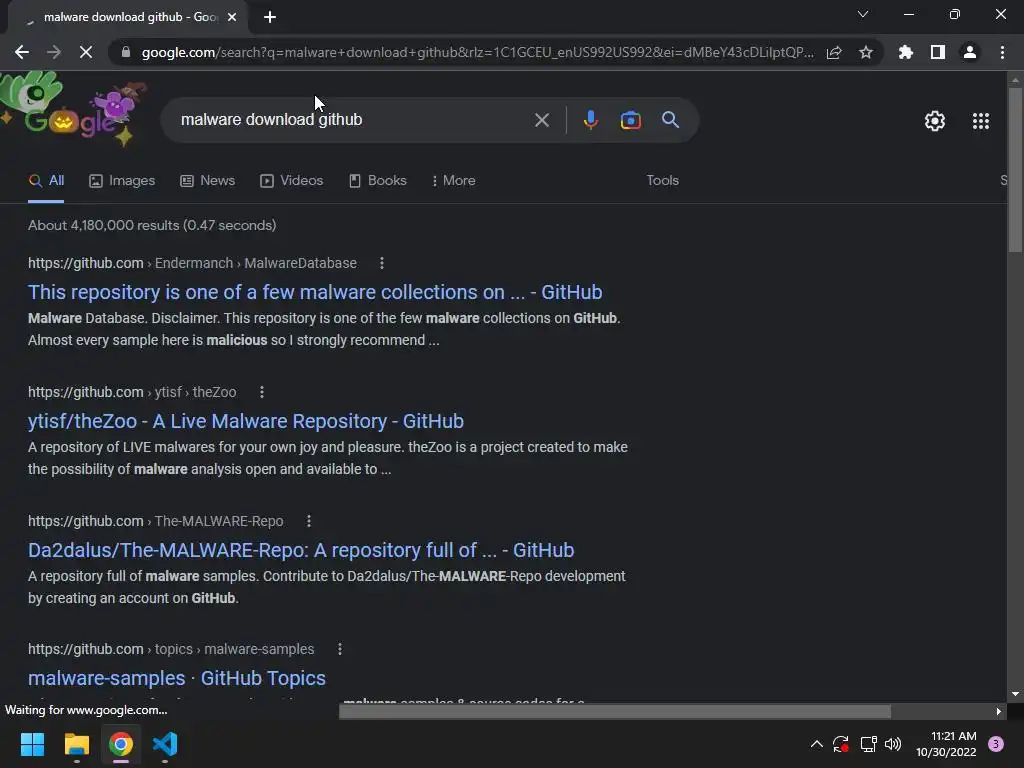This screenshot has width=1024, height=768.
Task: Clear the search box text
Action: pos(542,120)
